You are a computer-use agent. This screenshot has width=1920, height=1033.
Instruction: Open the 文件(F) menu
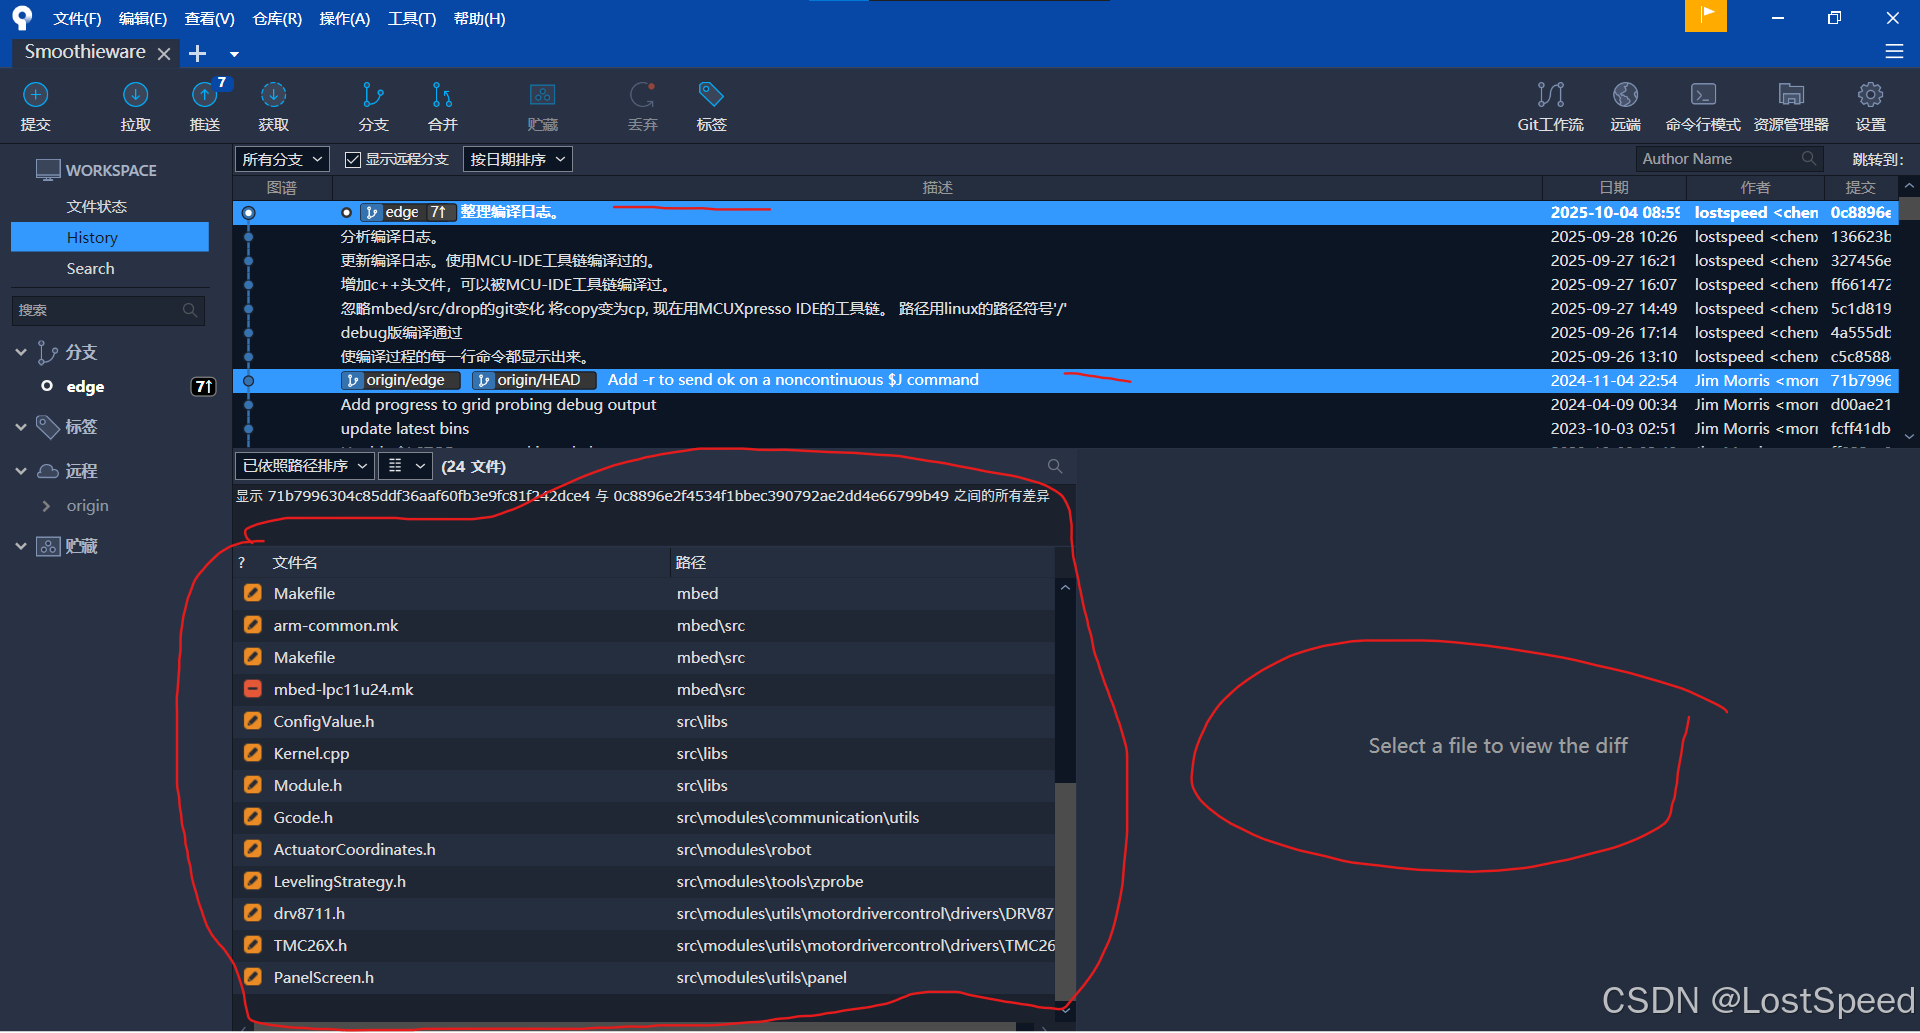(x=77, y=19)
